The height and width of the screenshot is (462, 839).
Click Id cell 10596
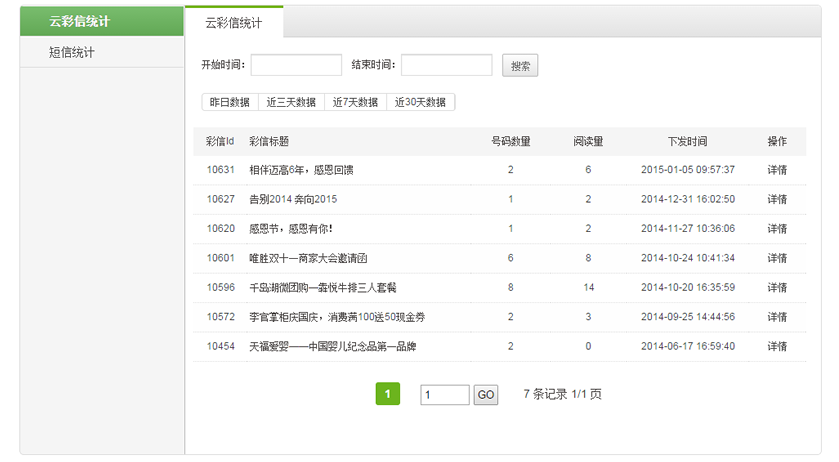pos(220,287)
